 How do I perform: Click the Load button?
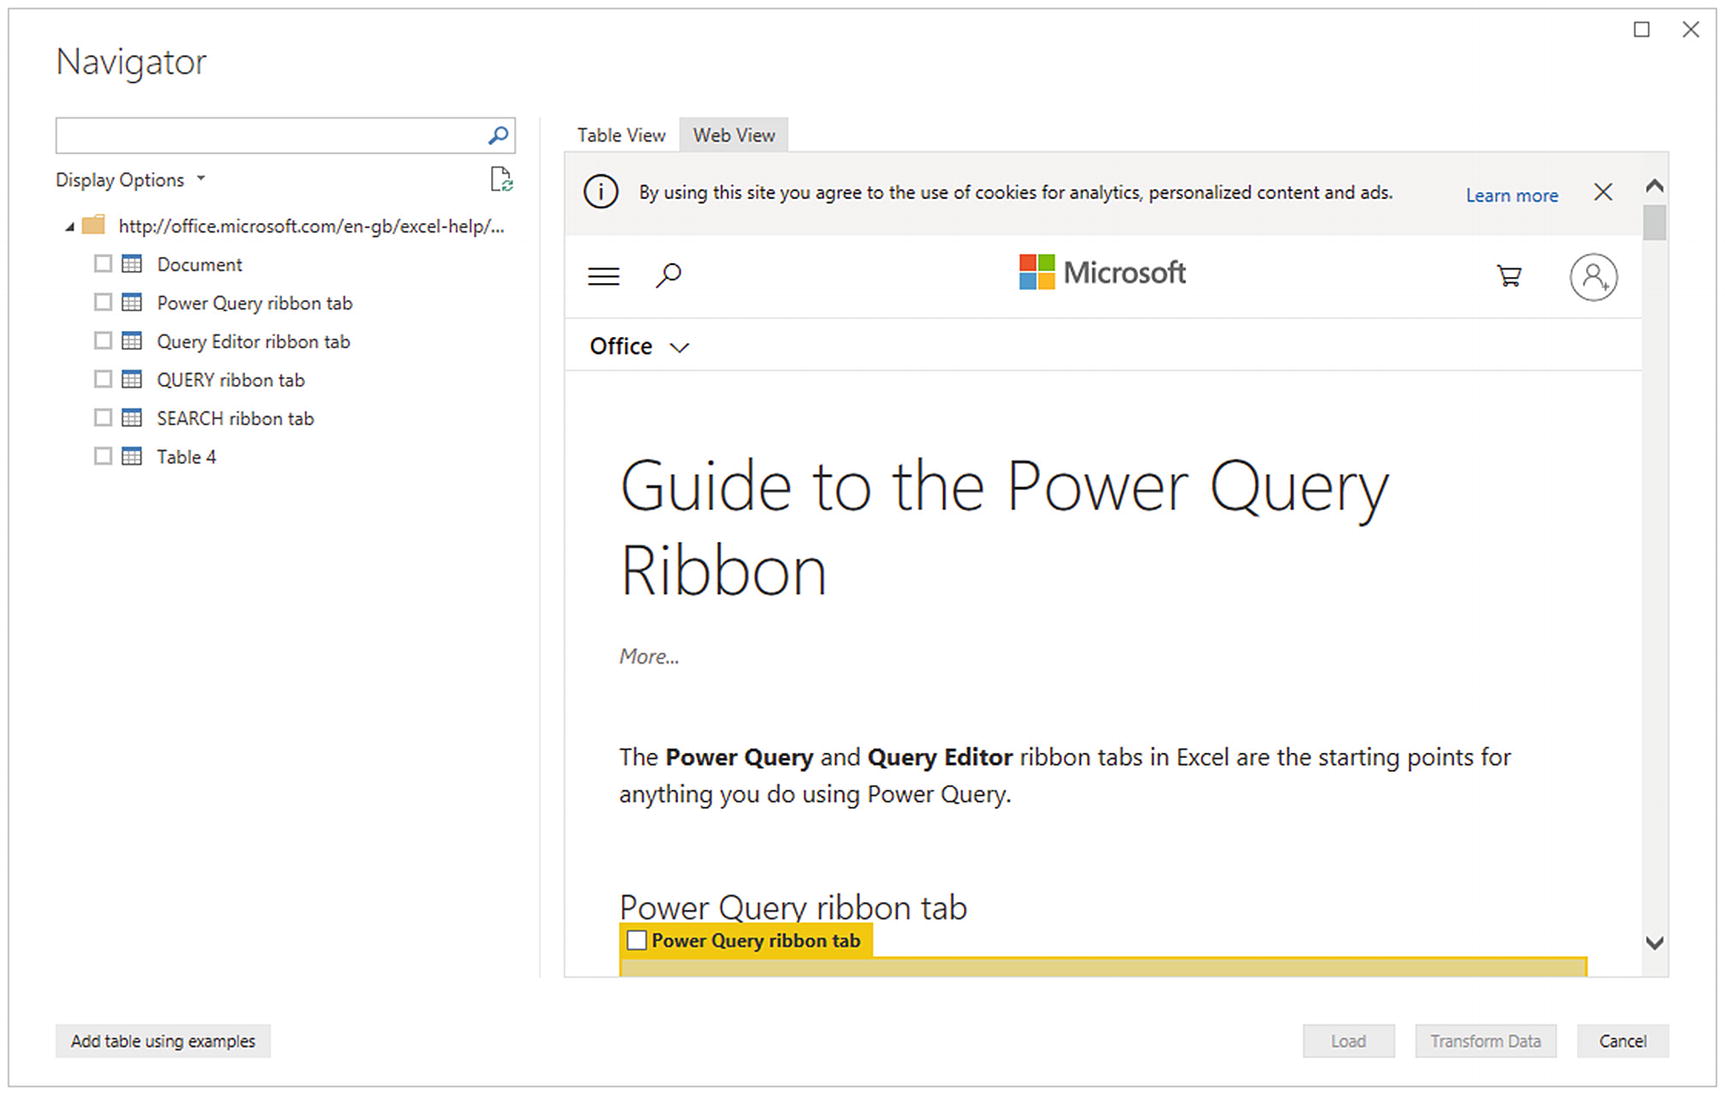[x=1348, y=1041]
